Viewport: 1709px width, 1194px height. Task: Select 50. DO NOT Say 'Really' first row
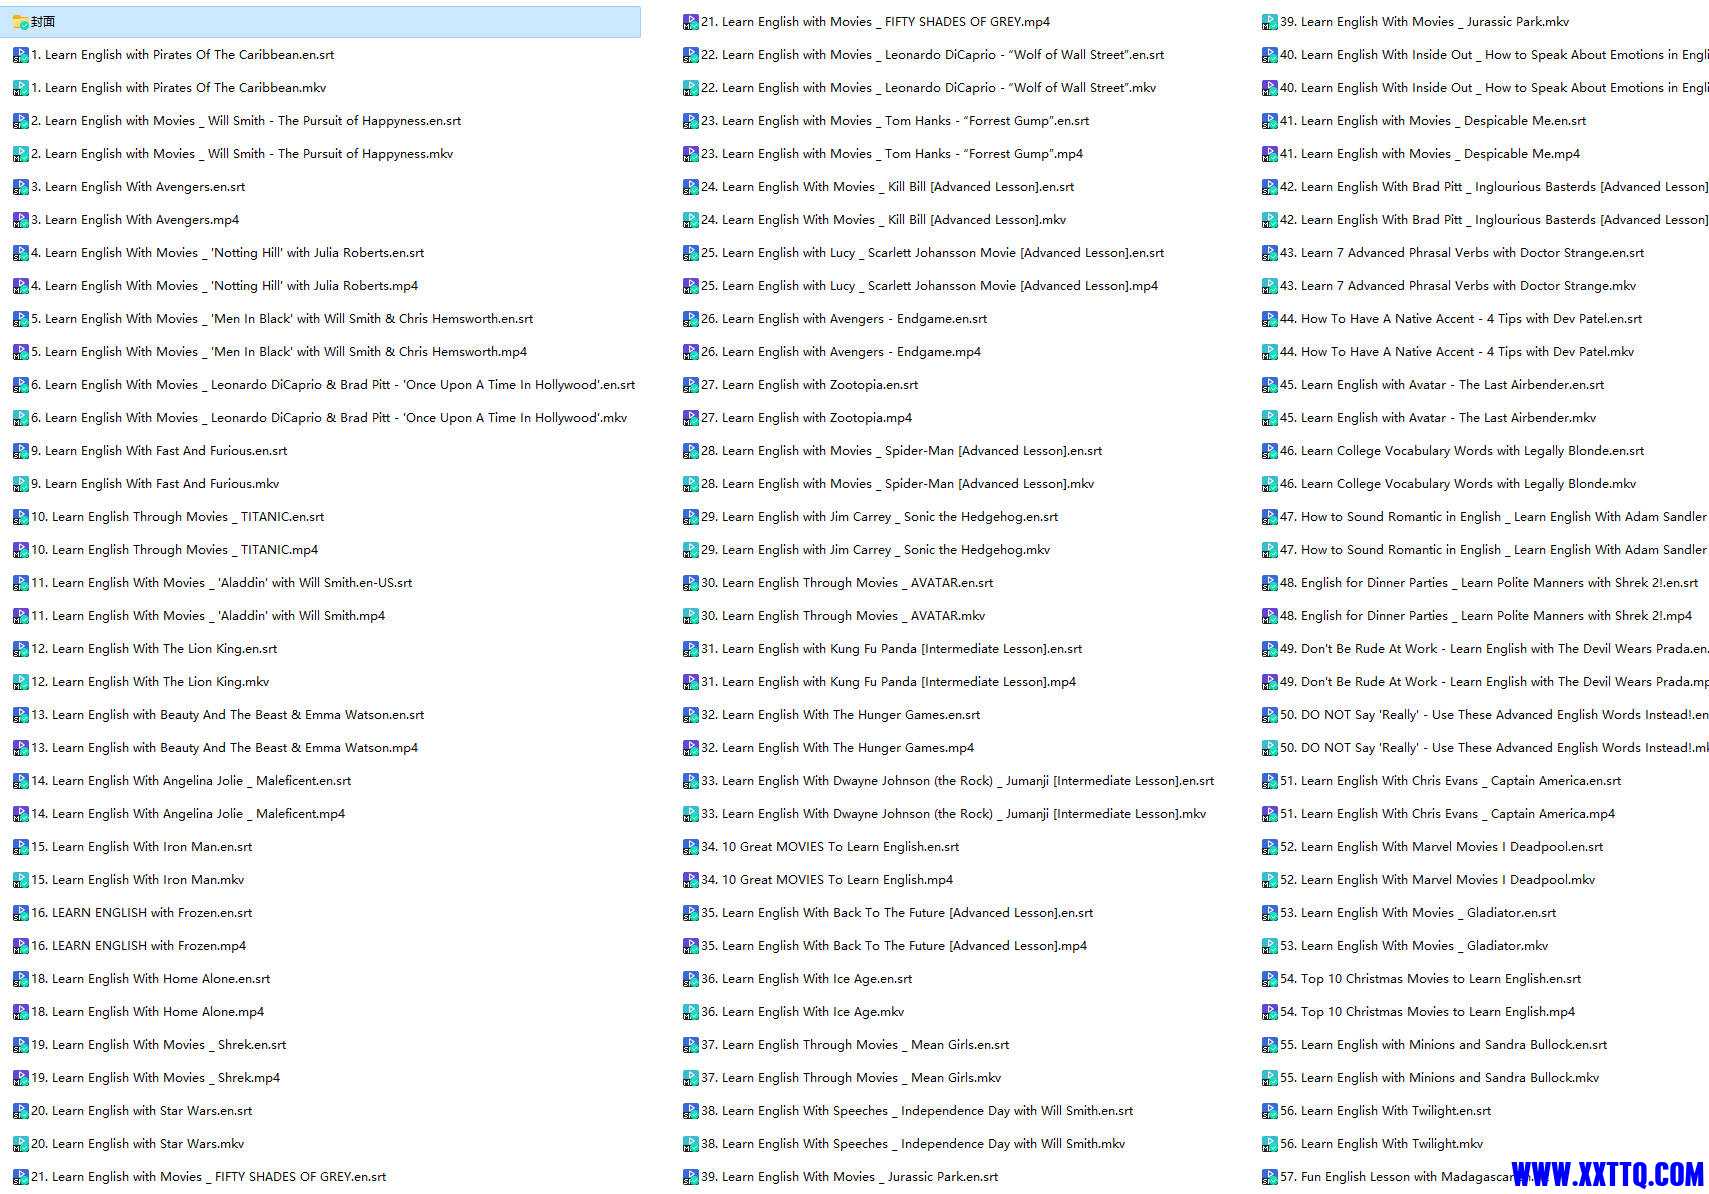(1494, 714)
